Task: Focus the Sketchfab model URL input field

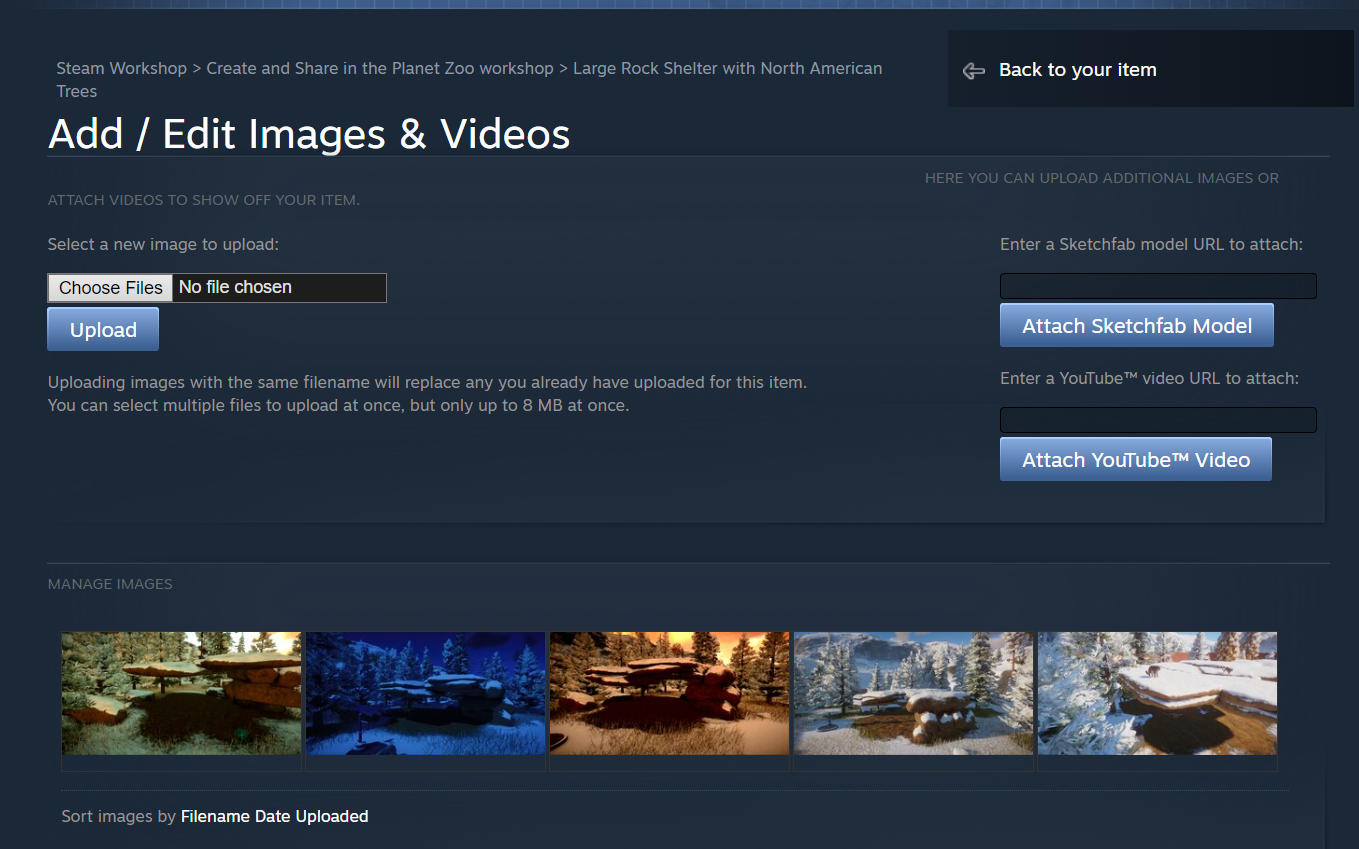Action: [1158, 286]
